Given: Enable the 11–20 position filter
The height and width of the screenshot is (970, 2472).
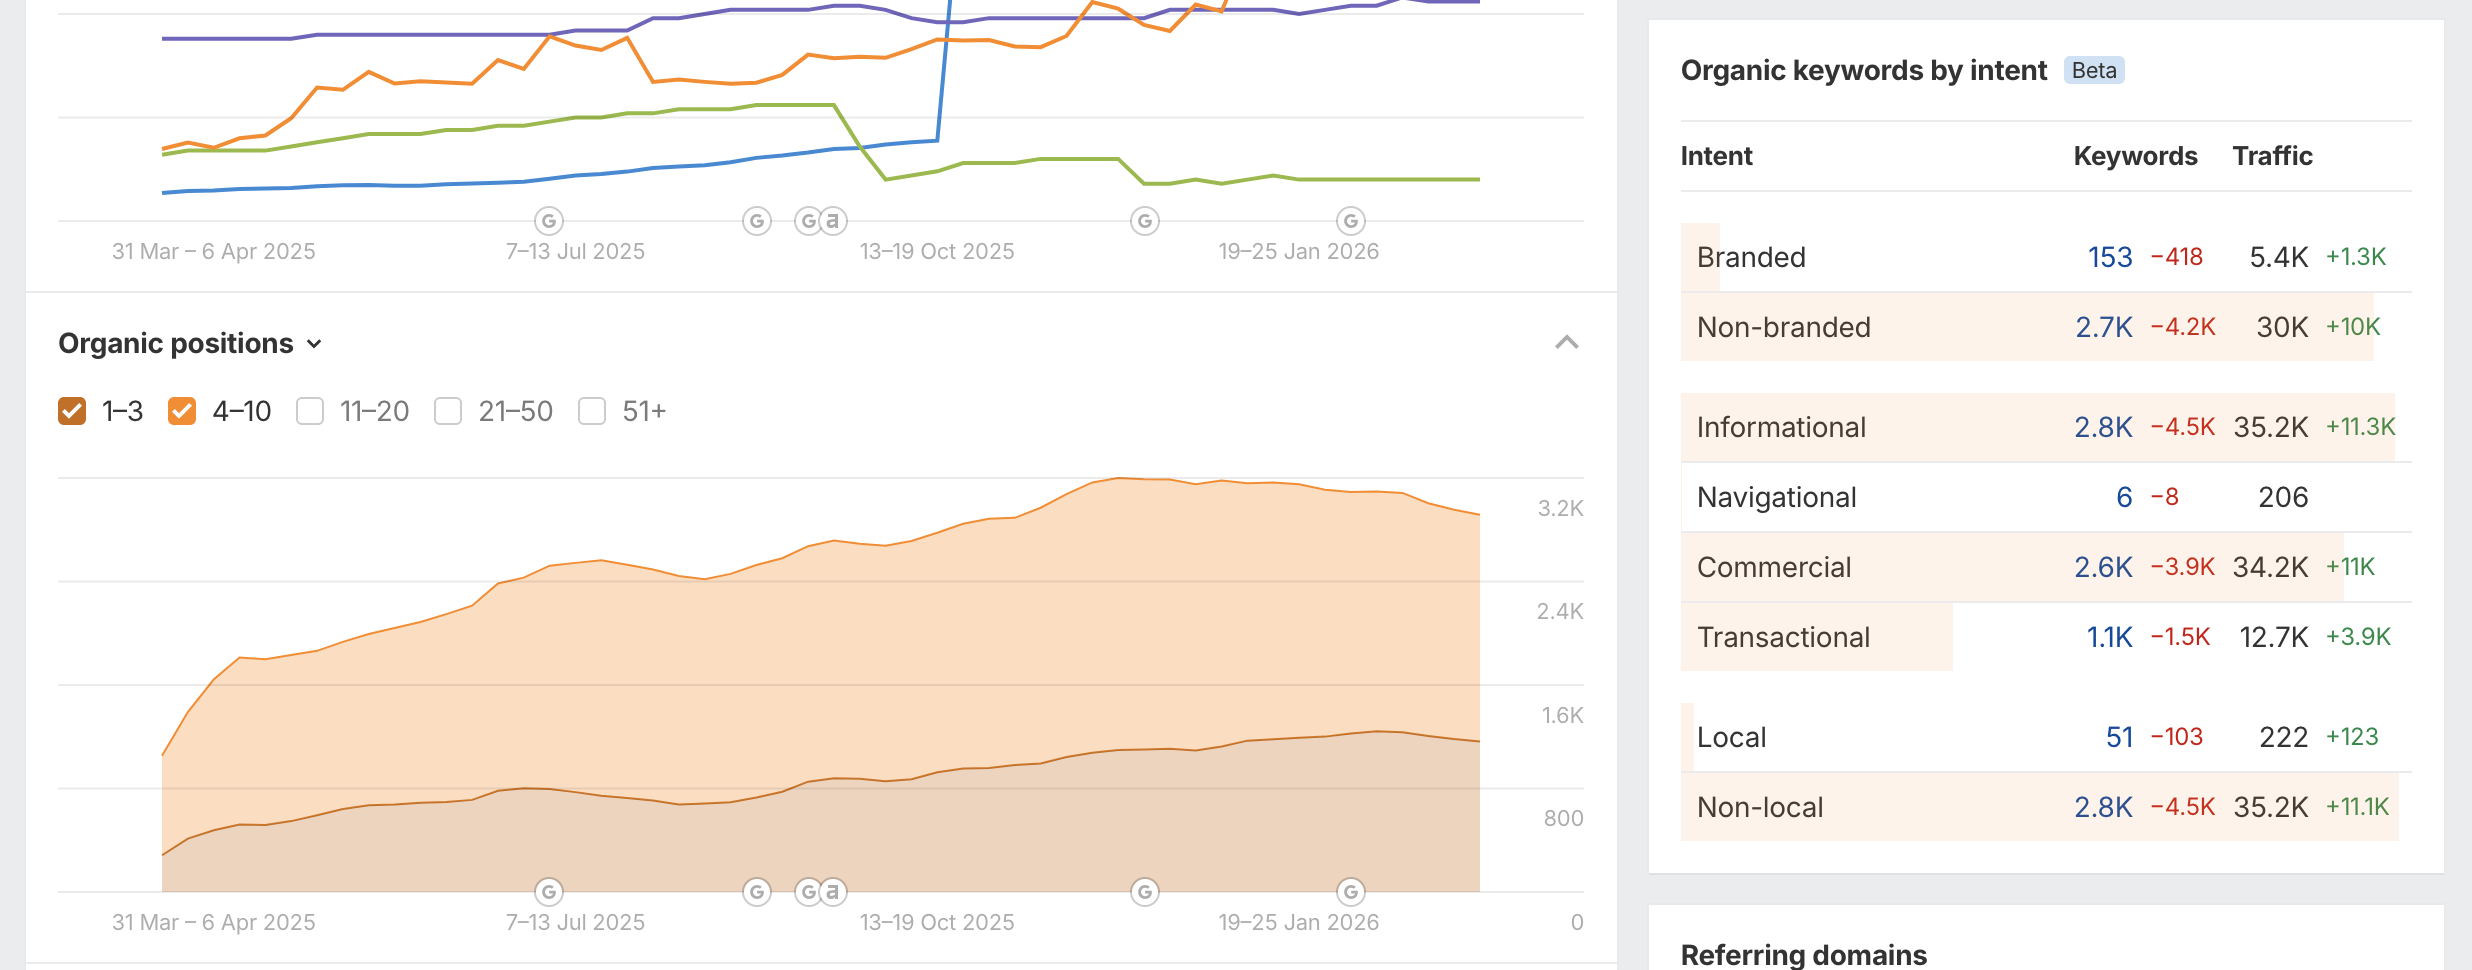Looking at the screenshot, I should point(310,410).
